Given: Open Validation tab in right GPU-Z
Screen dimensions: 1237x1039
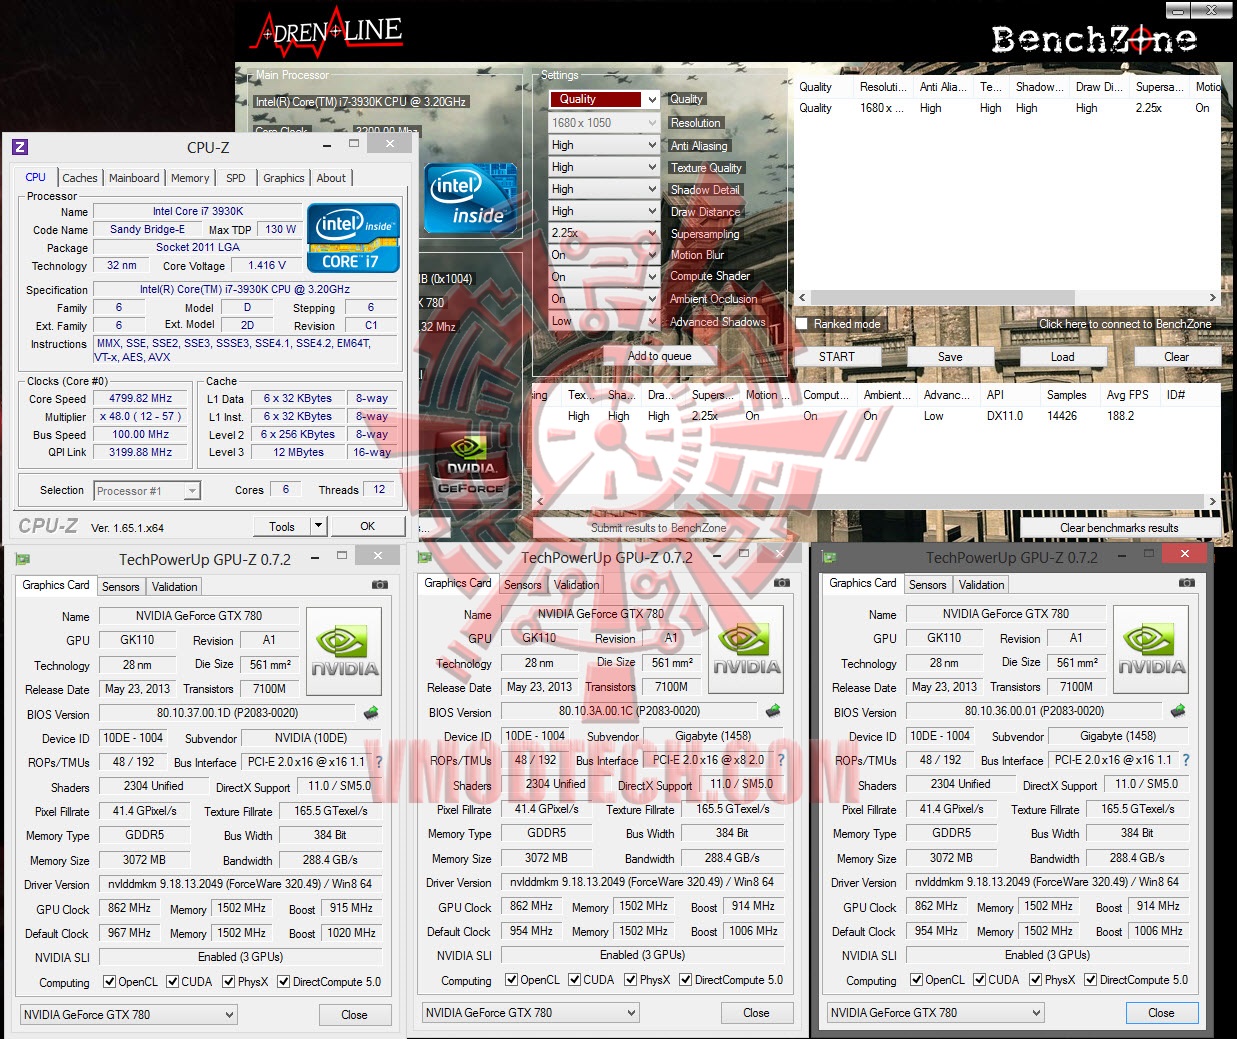Looking at the screenshot, I should [981, 585].
